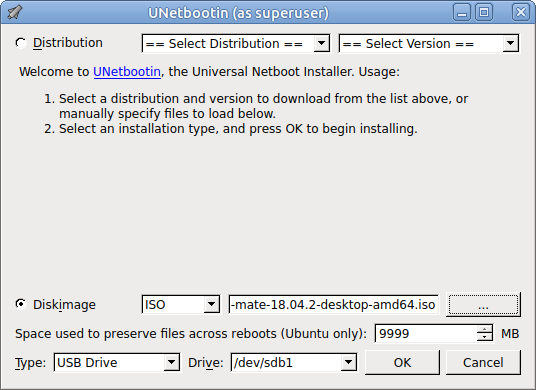Screen dimensions: 536x390
Task: Open the USB Drive type dropdown
Action: click(x=117, y=362)
